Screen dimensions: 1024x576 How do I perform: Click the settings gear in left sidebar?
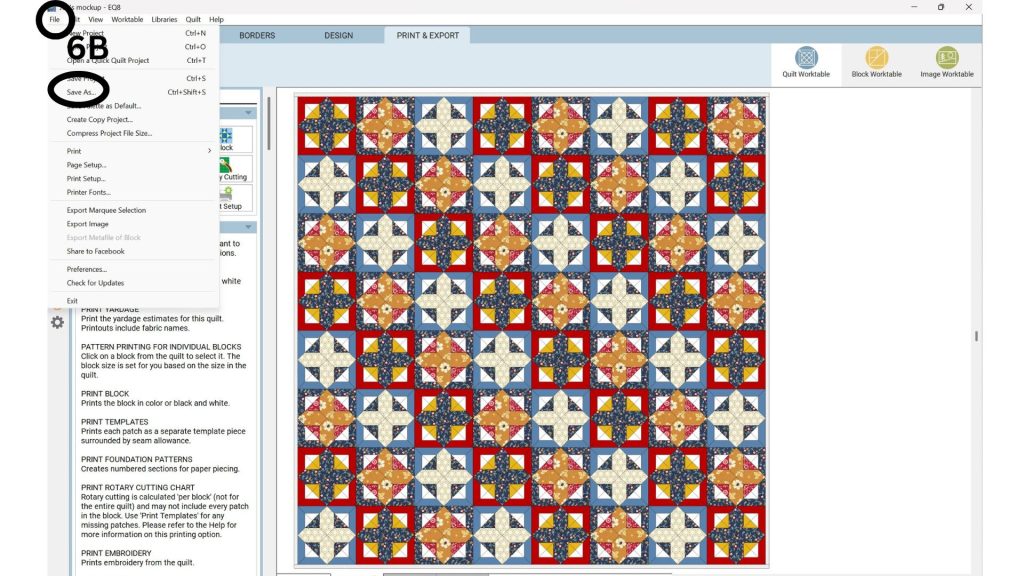57,323
